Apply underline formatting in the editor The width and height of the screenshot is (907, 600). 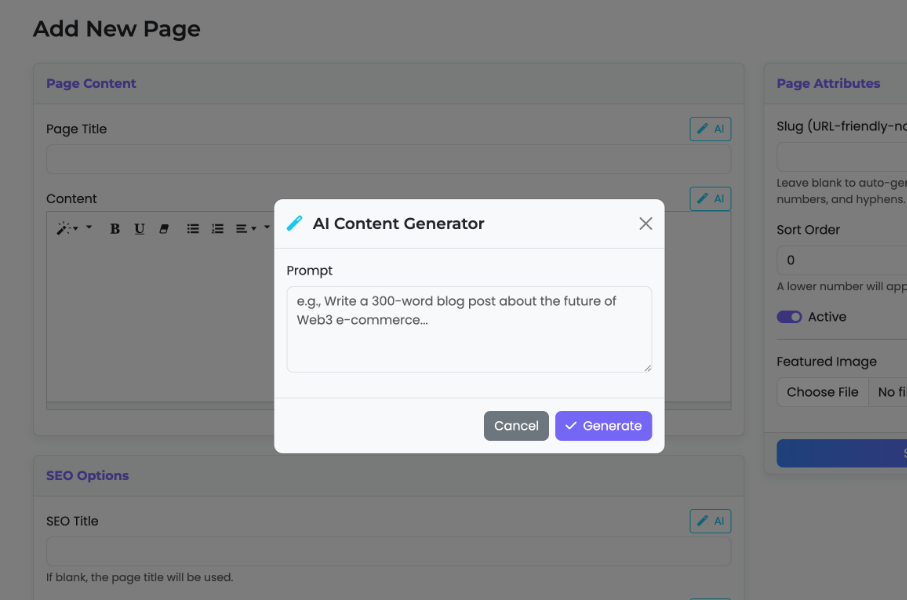[139, 228]
